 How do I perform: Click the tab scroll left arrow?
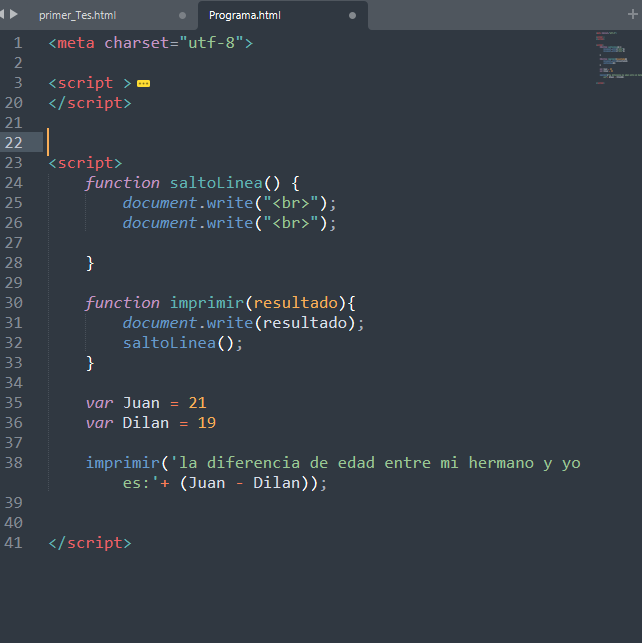(x=2, y=14)
